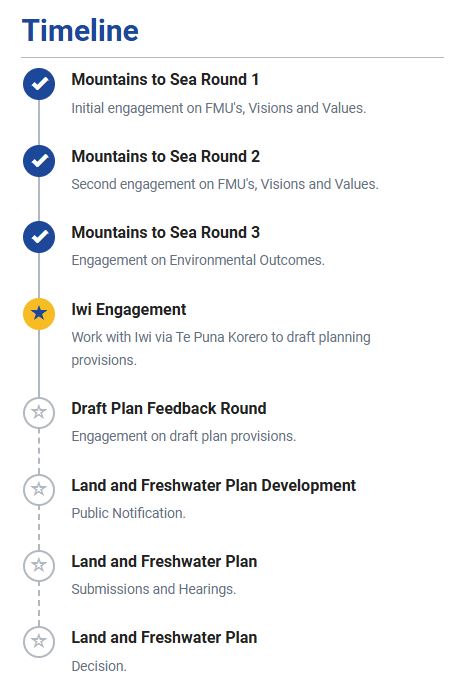Click outlined star icon for Draft Plan Feedback Round
463x690 pixels.
tap(39, 412)
